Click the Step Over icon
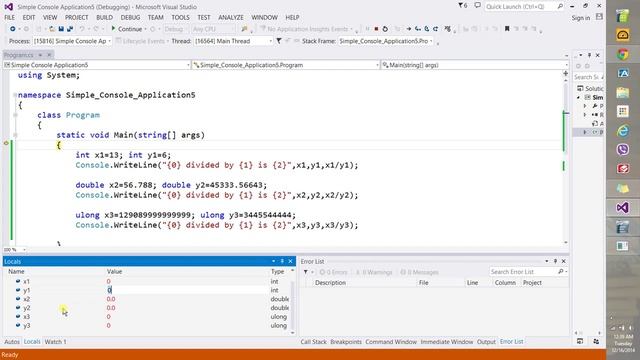This screenshot has height=360, width=640. pos(427,29)
